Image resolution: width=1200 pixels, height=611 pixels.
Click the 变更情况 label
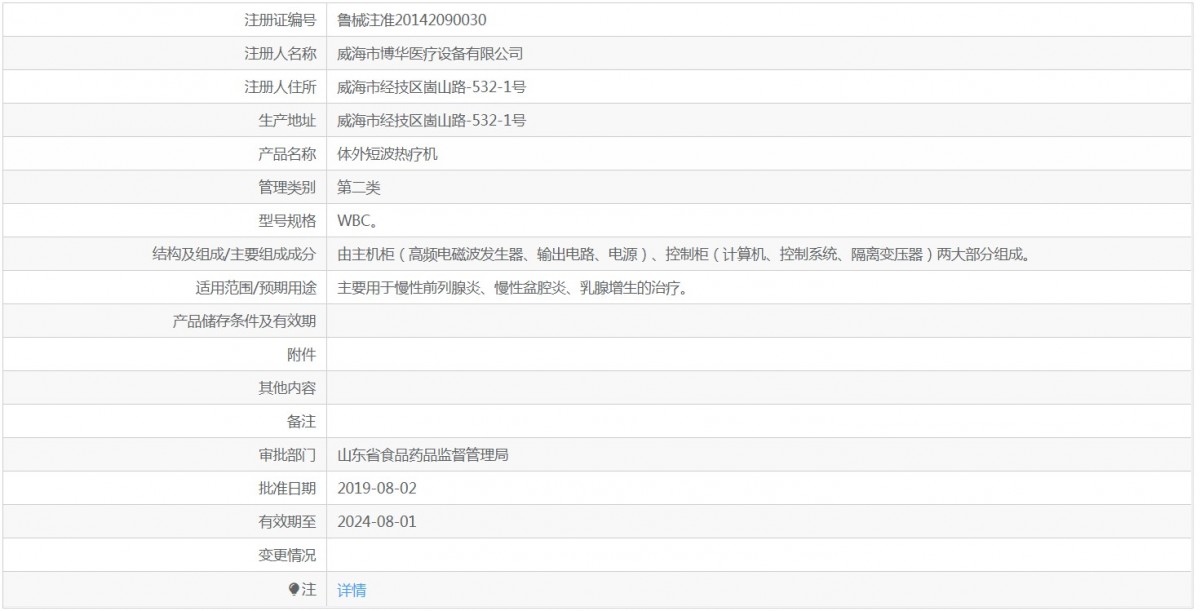pyautogui.click(x=287, y=555)
